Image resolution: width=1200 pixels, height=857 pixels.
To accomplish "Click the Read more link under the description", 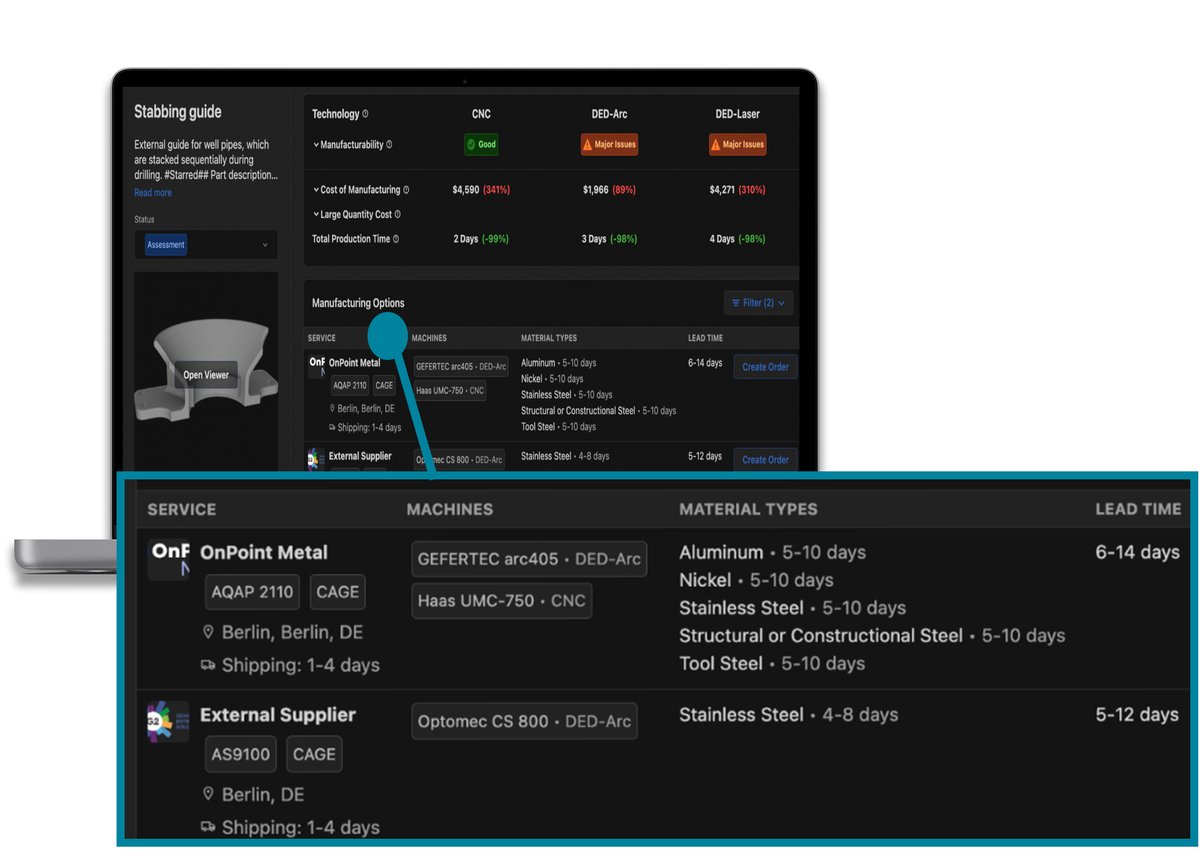I will 153,193.
